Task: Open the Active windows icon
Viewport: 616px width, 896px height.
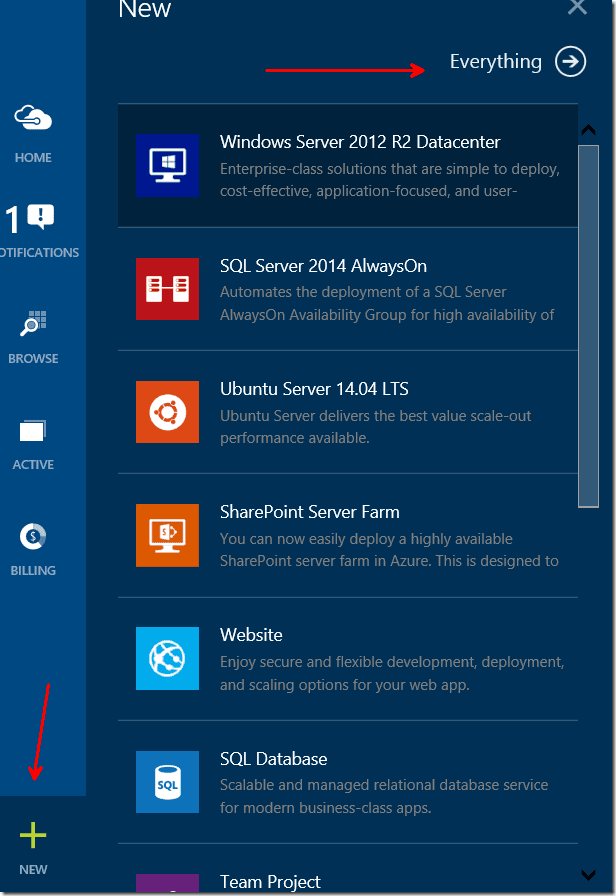Action: (33, 431)
